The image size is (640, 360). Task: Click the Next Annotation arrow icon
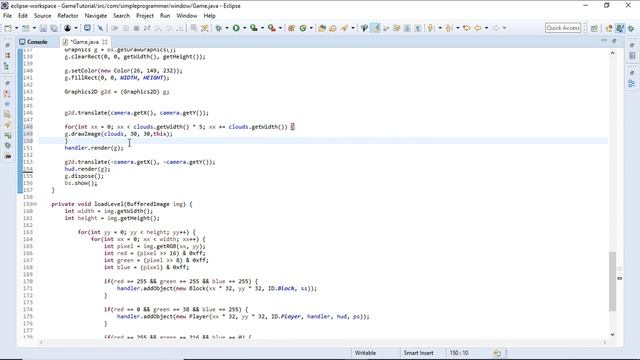point(431,28)
